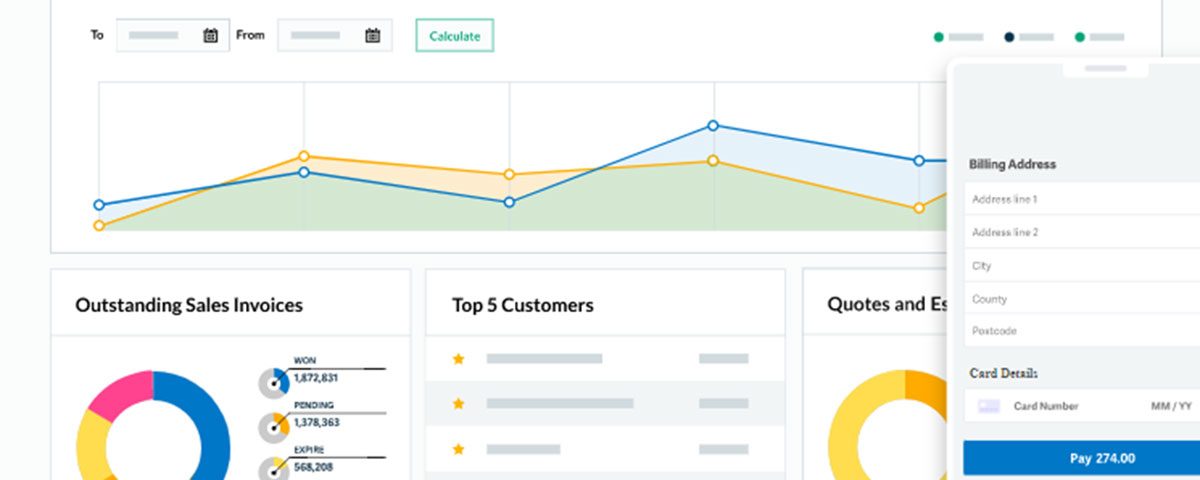Image resolution: width=1200 pixels, height=480 pixels.
Task: Click the MM / YY expiry field
Action: click(1172, 406)
